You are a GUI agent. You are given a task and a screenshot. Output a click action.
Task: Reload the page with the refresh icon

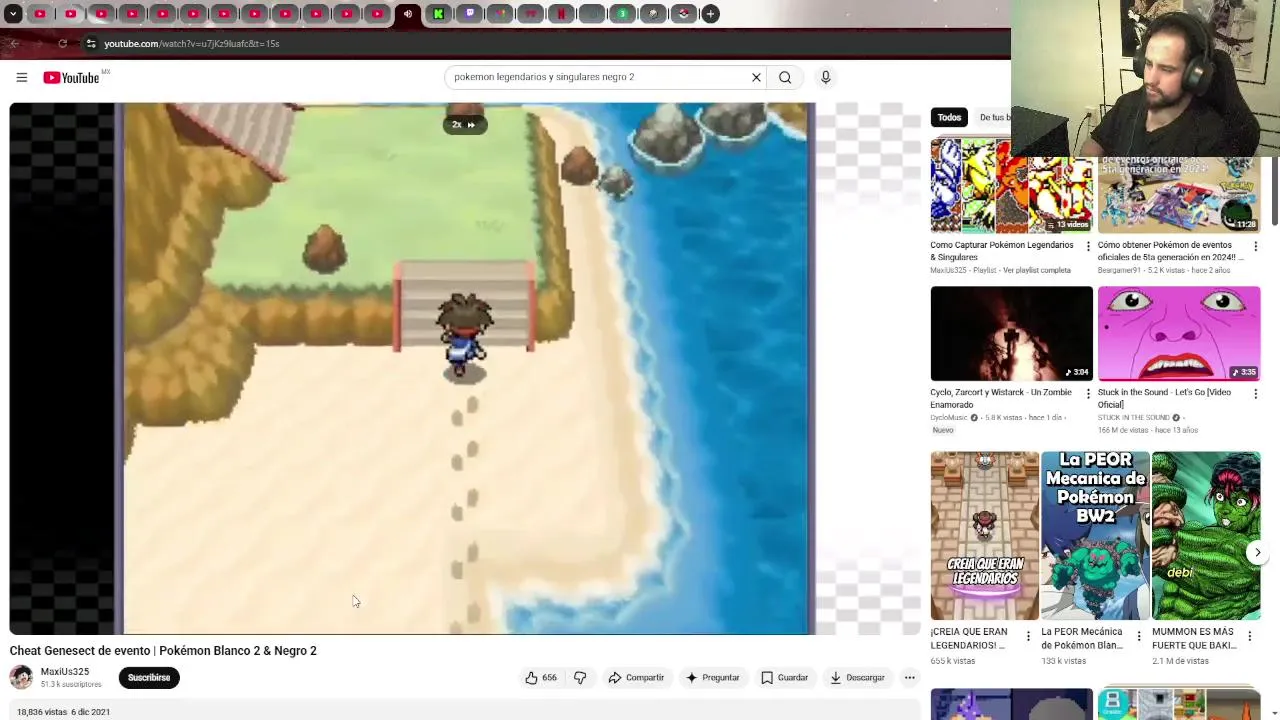[62, 43]
